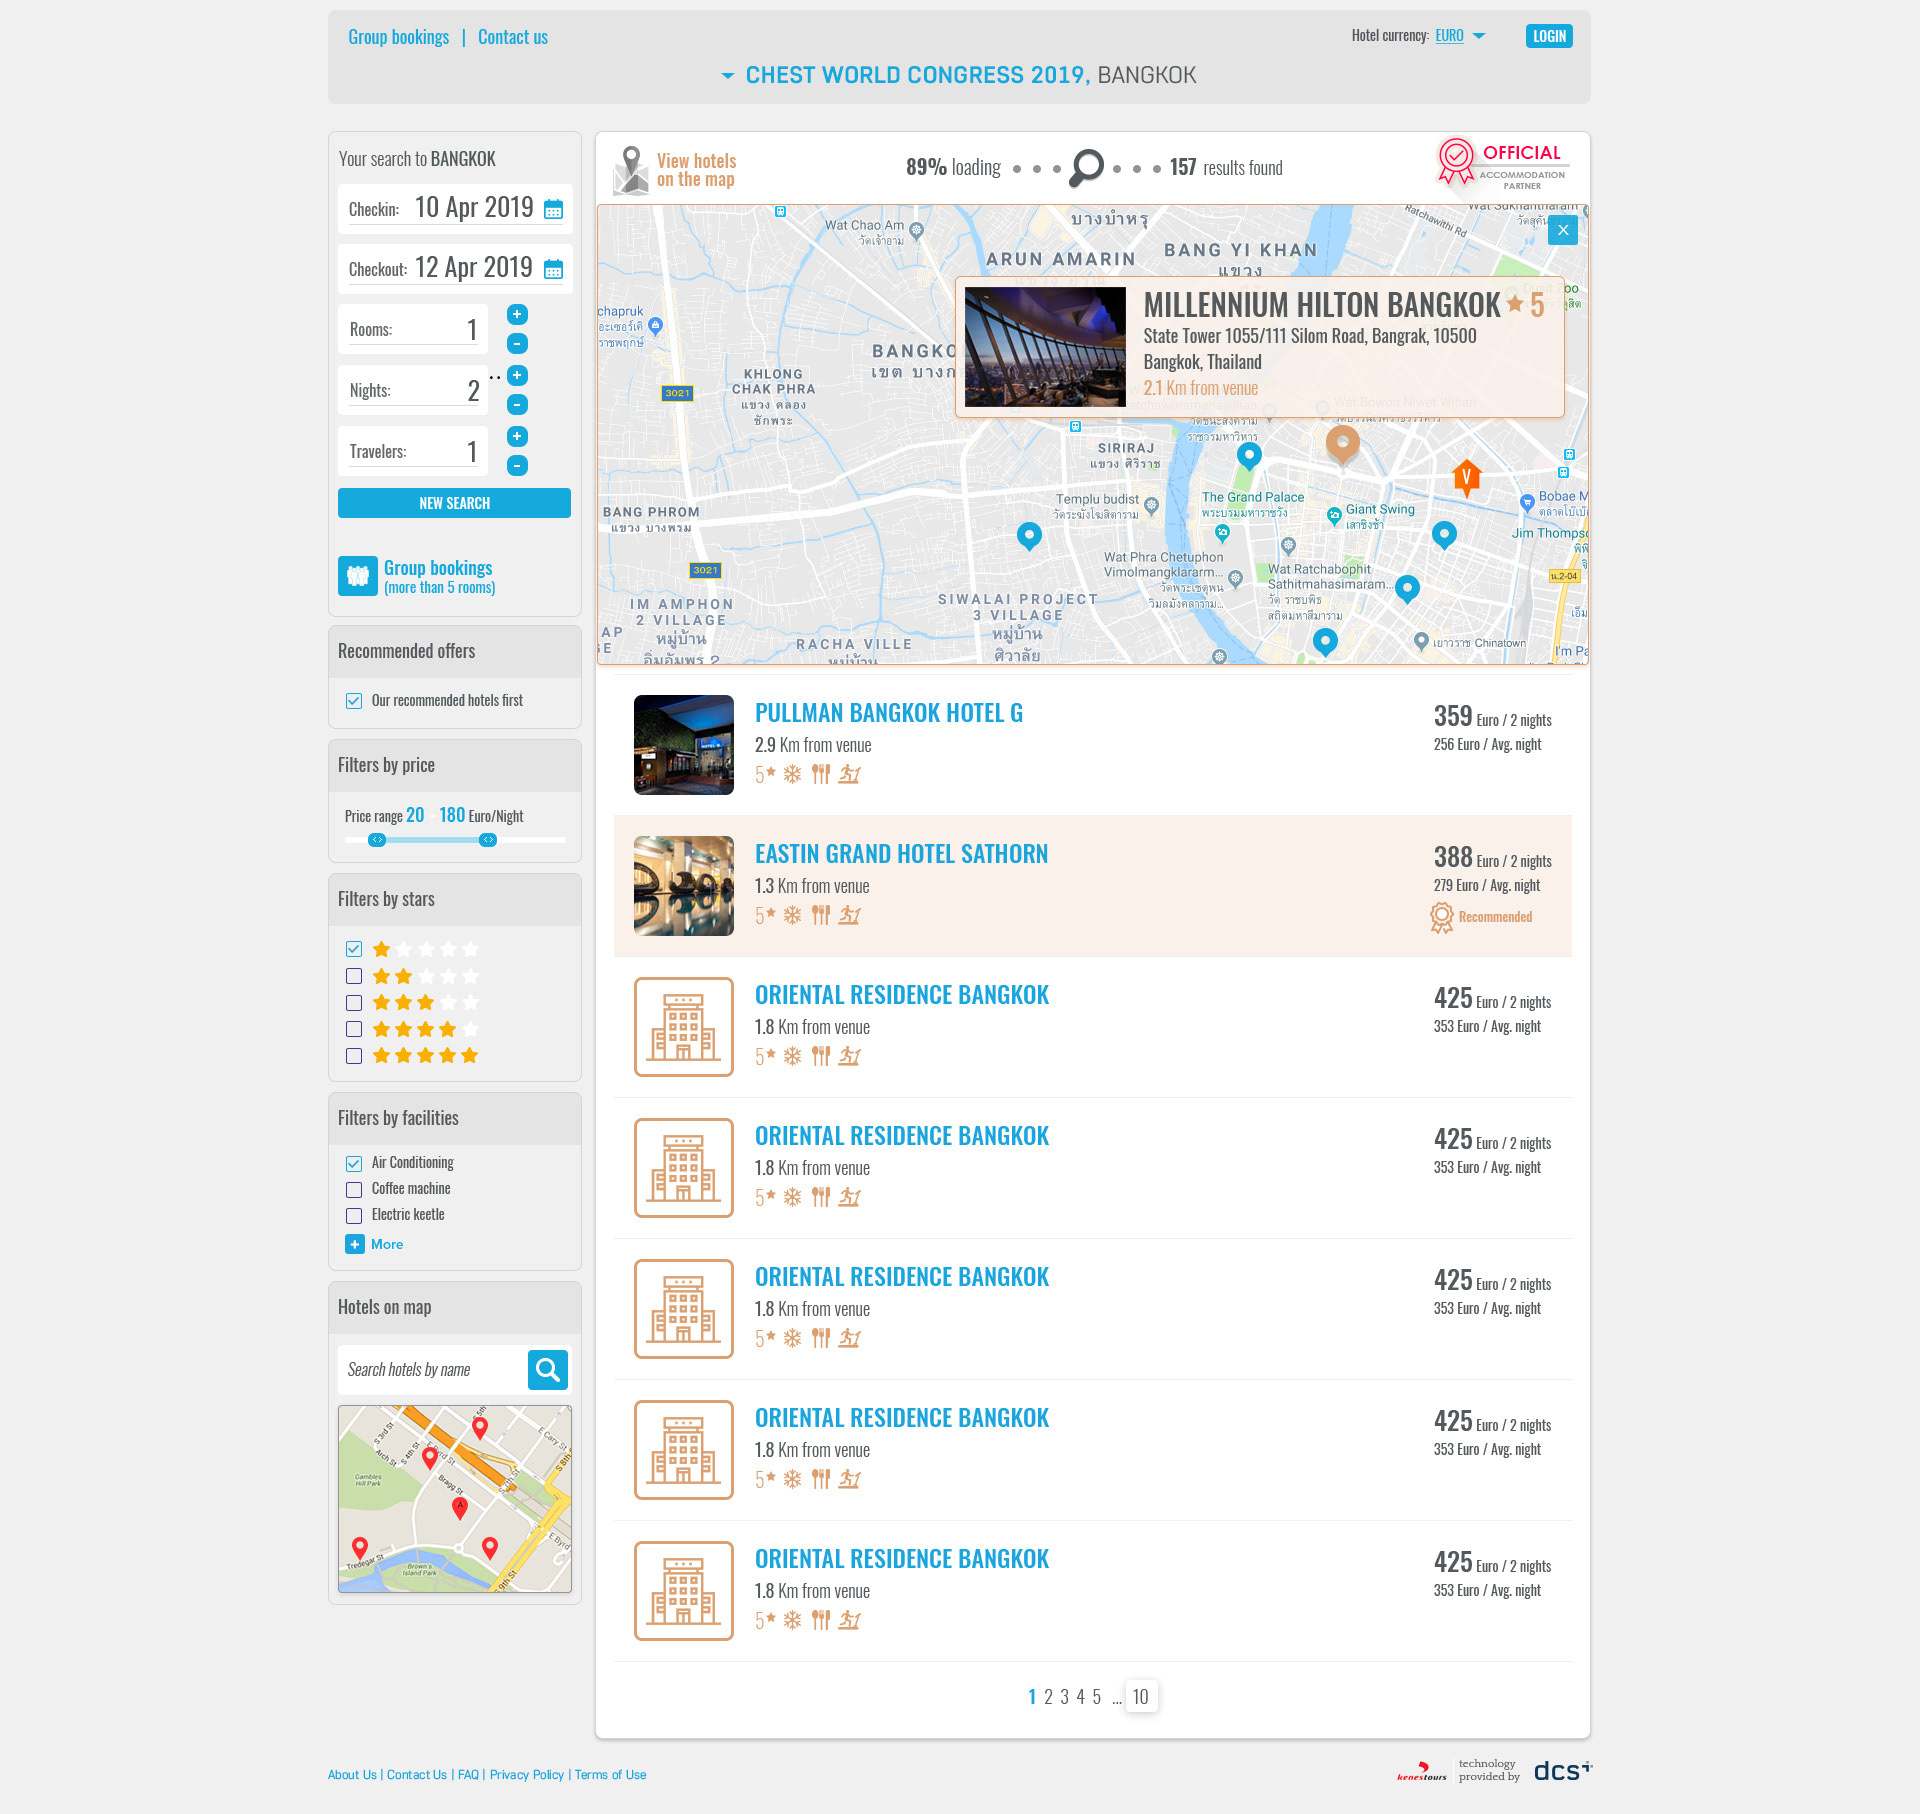Increase Nights using the plus button
This screenshot has width=1920, height=1814.
point(517,375)
